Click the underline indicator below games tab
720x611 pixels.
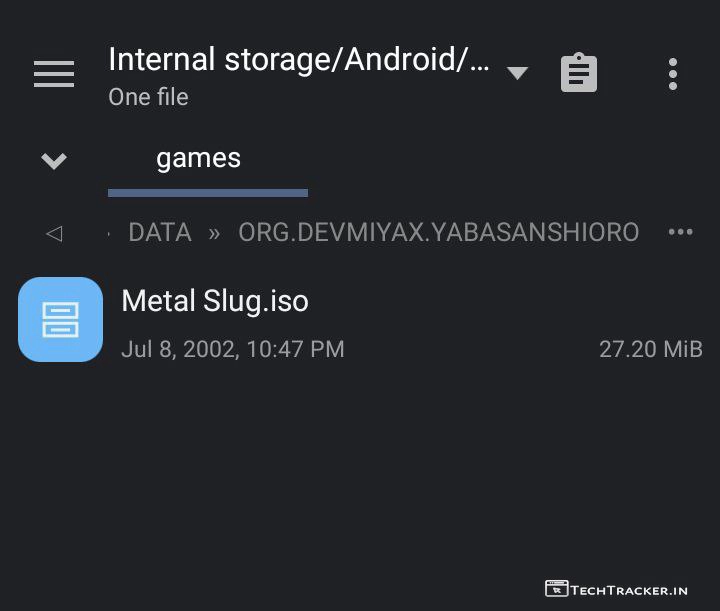pyautogui.click(x=207, y=192)
